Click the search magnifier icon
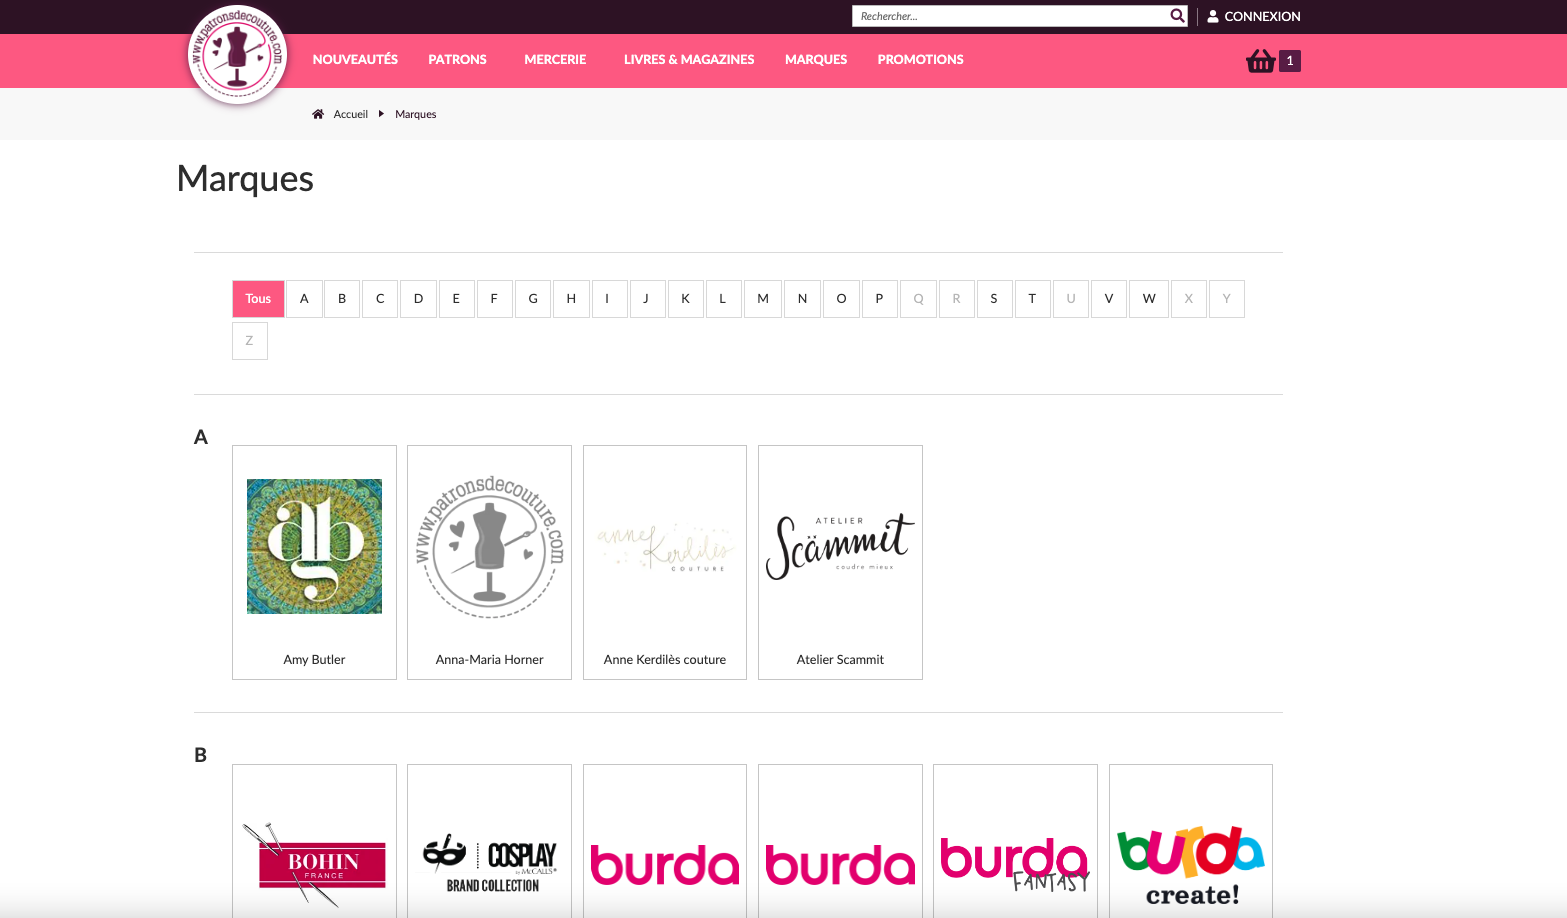1567x918 pixels. coord(1177,16)
